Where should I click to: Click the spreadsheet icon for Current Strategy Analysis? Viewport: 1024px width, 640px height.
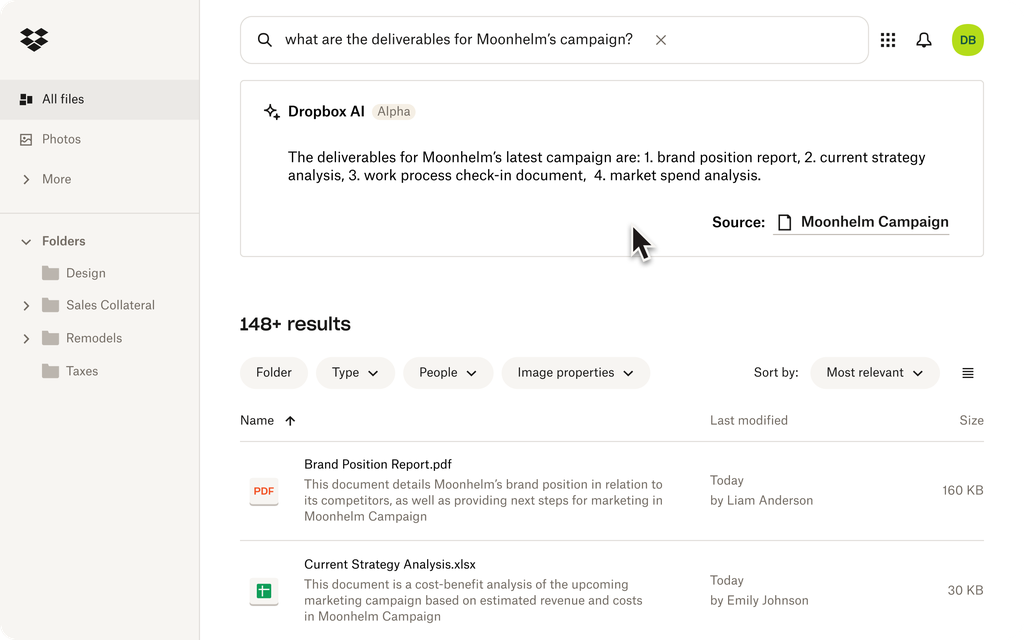[263, 591]
